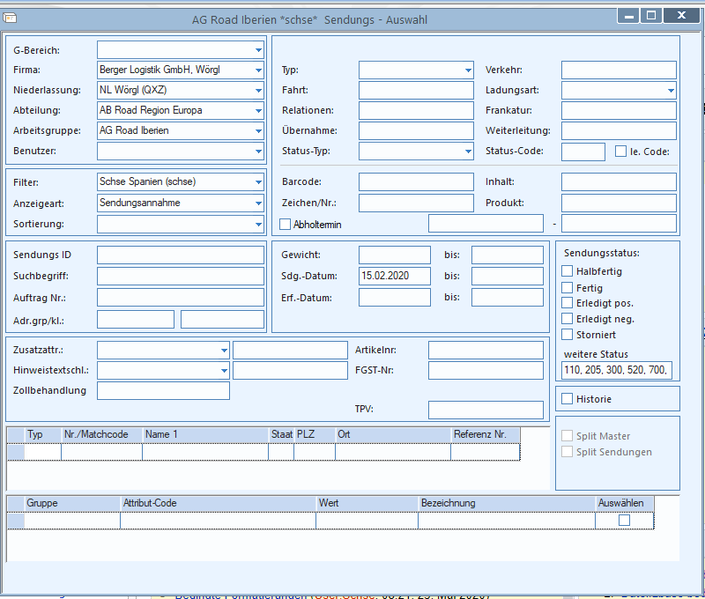The image size is (705, 599).
Task: Check the Abholtermin option
Action: [285, 224]
